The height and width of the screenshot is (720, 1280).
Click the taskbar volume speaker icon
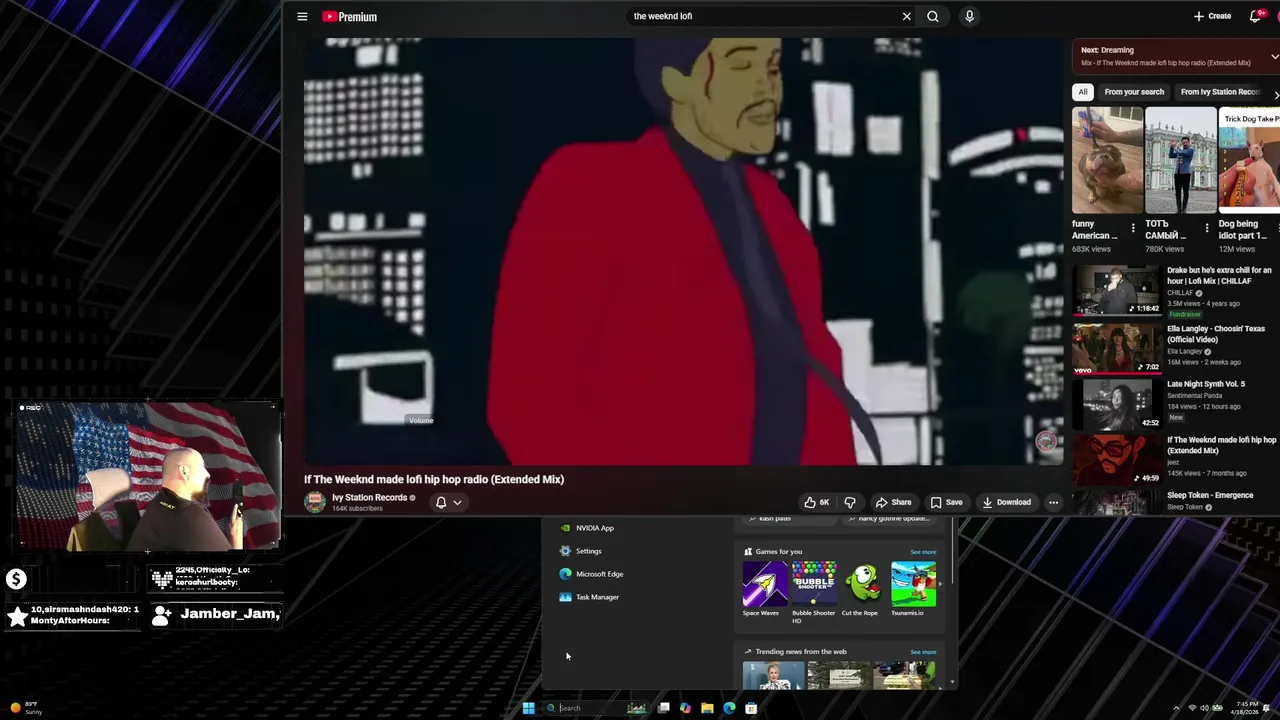(x=1203, y=708)
